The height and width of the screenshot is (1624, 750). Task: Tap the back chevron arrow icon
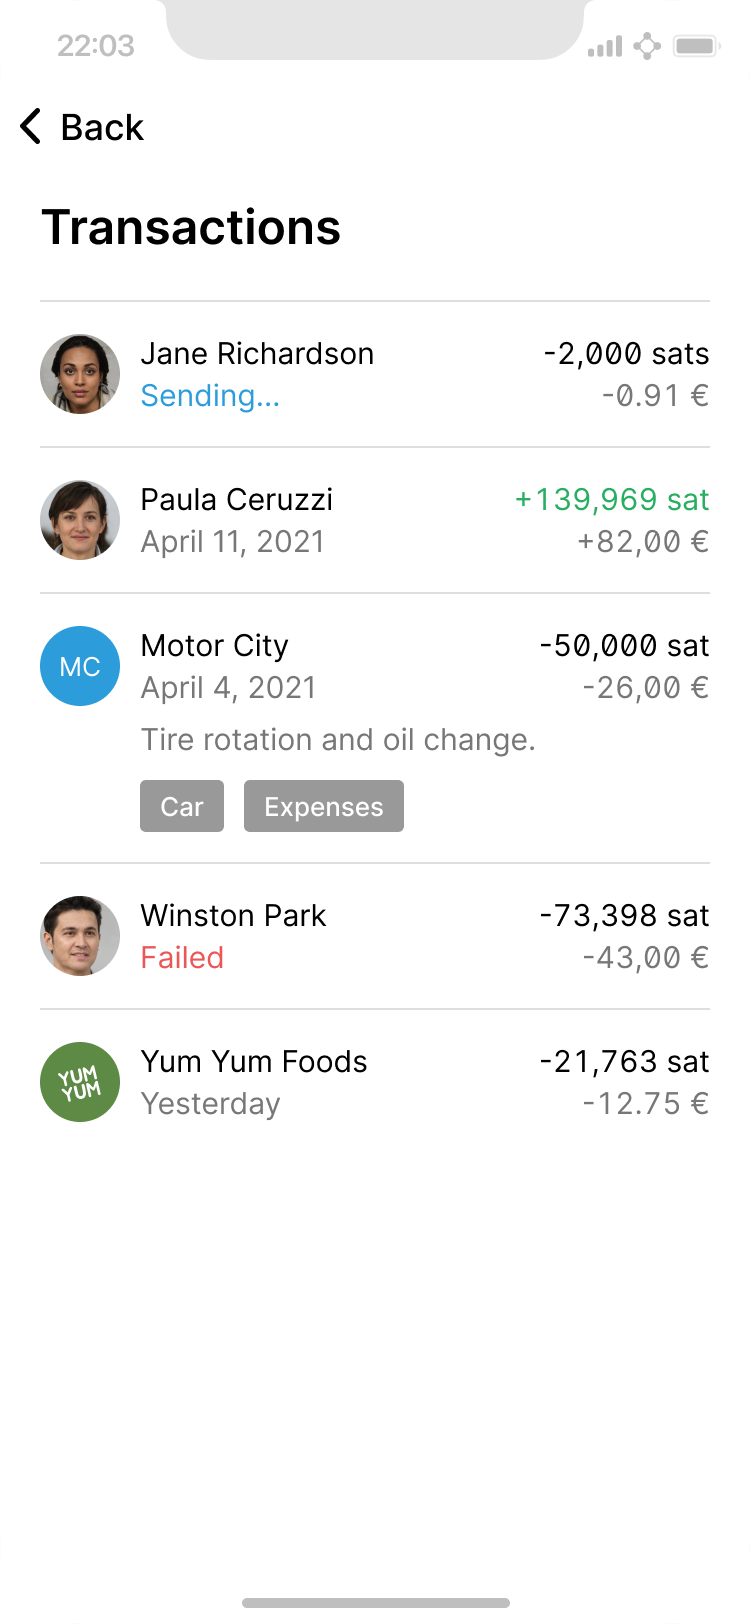pos(31,127)
